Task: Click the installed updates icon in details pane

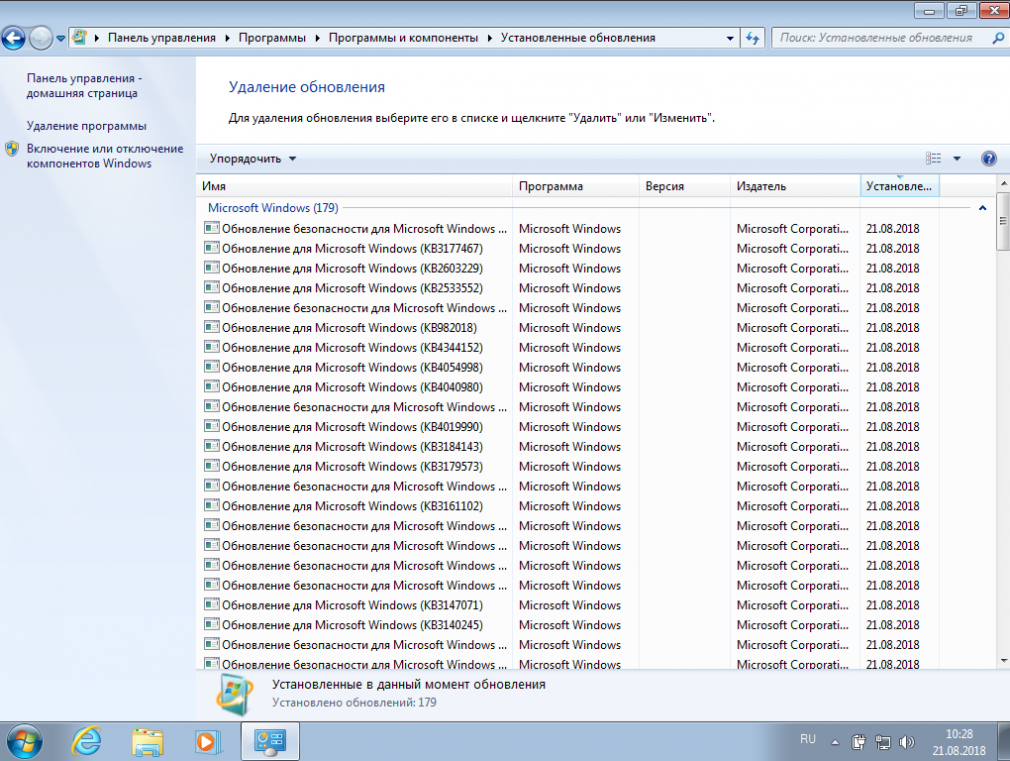Action: (234, 694)
